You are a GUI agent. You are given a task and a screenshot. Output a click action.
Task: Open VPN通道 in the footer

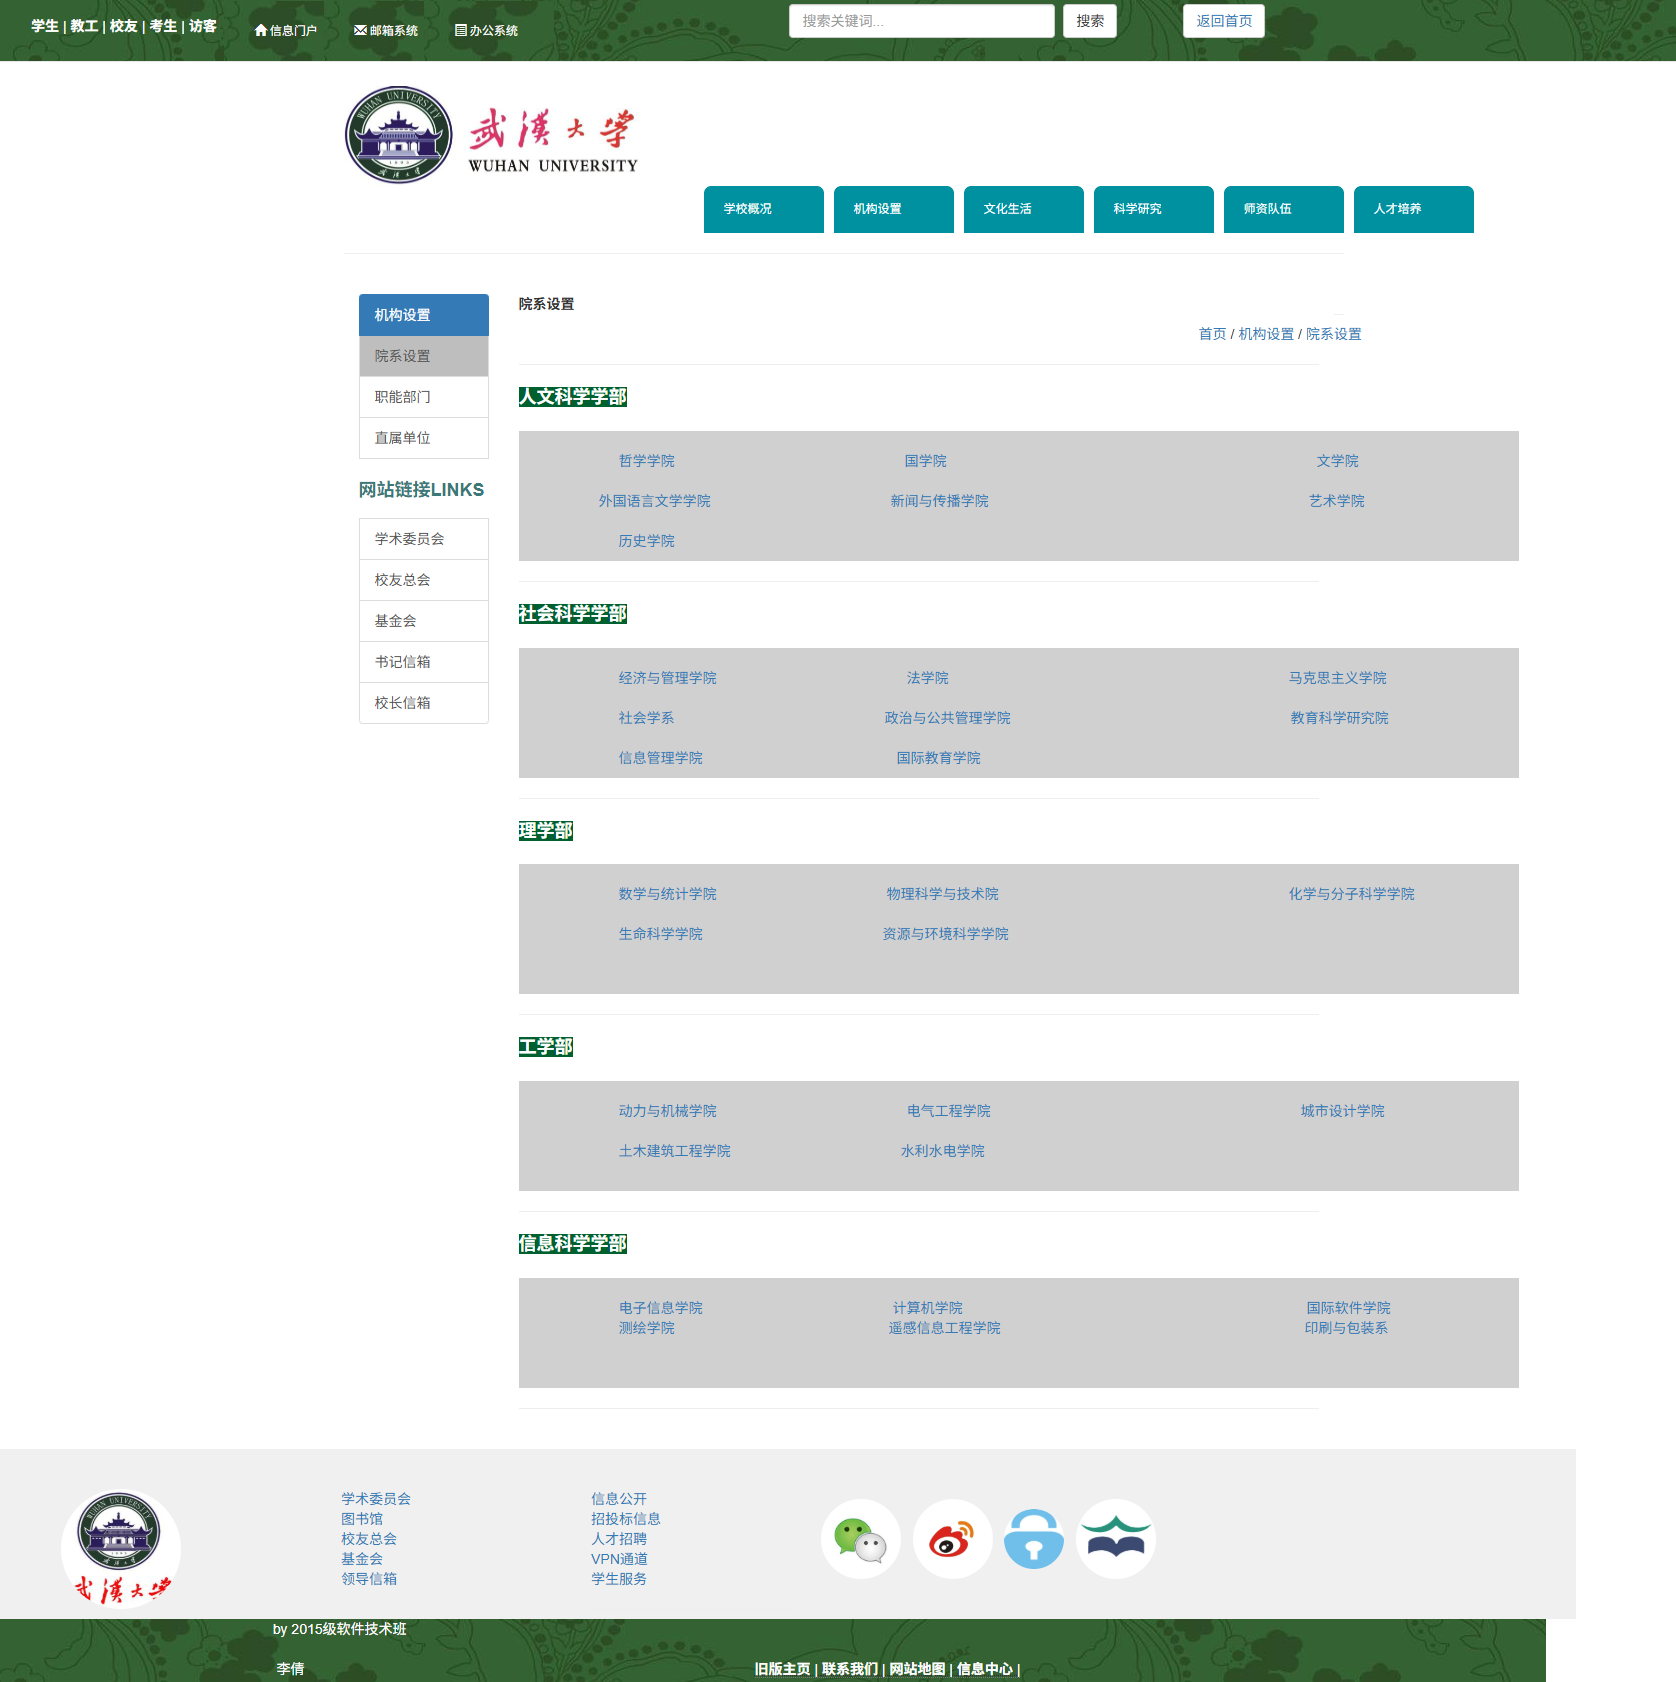pyautogui.click(x=619, y=1559)
